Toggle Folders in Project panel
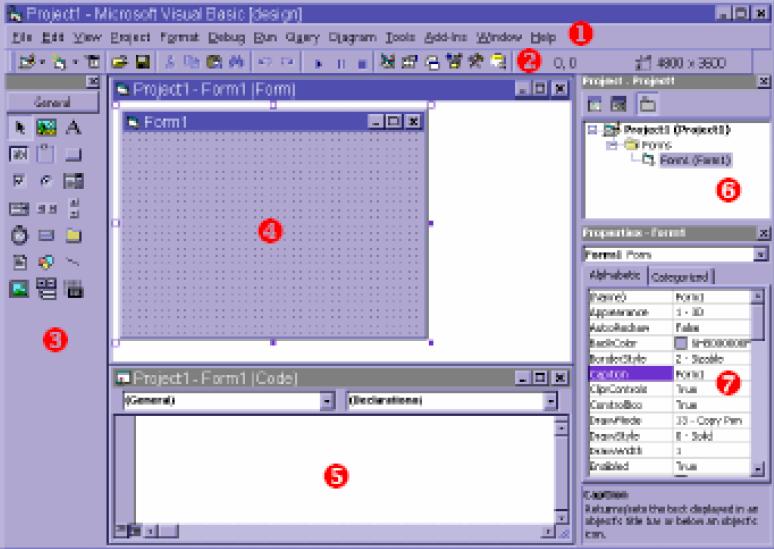 pyautogui.click(x=647, y=104)
